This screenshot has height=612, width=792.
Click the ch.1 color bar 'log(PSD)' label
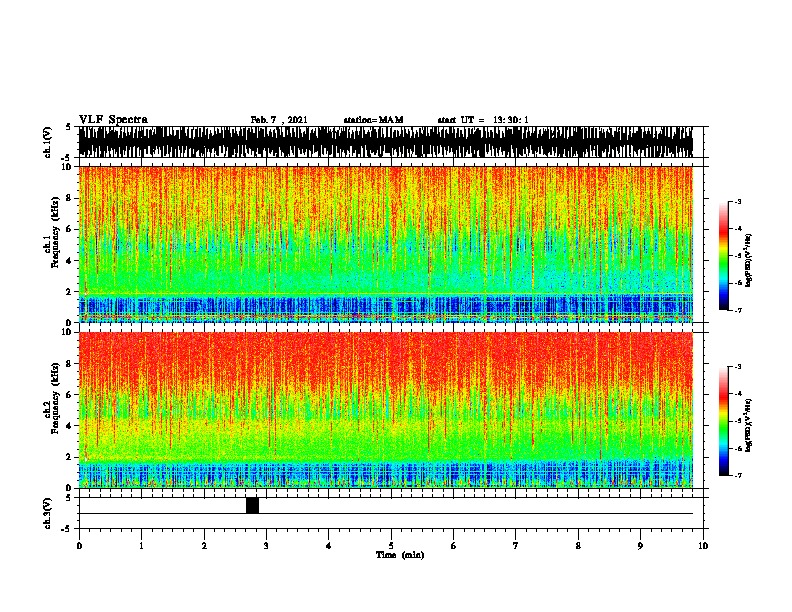[748, 261]
